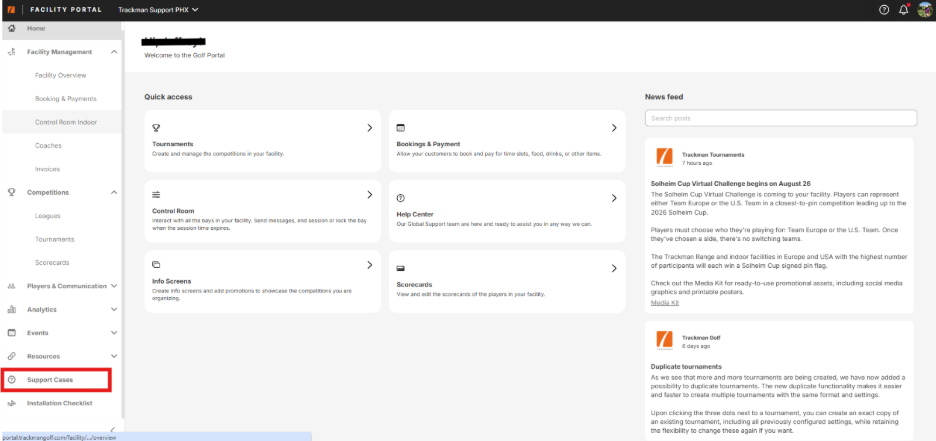
Task: Open Installation Checklist sidebar item
Action: [x=62, y=403]
